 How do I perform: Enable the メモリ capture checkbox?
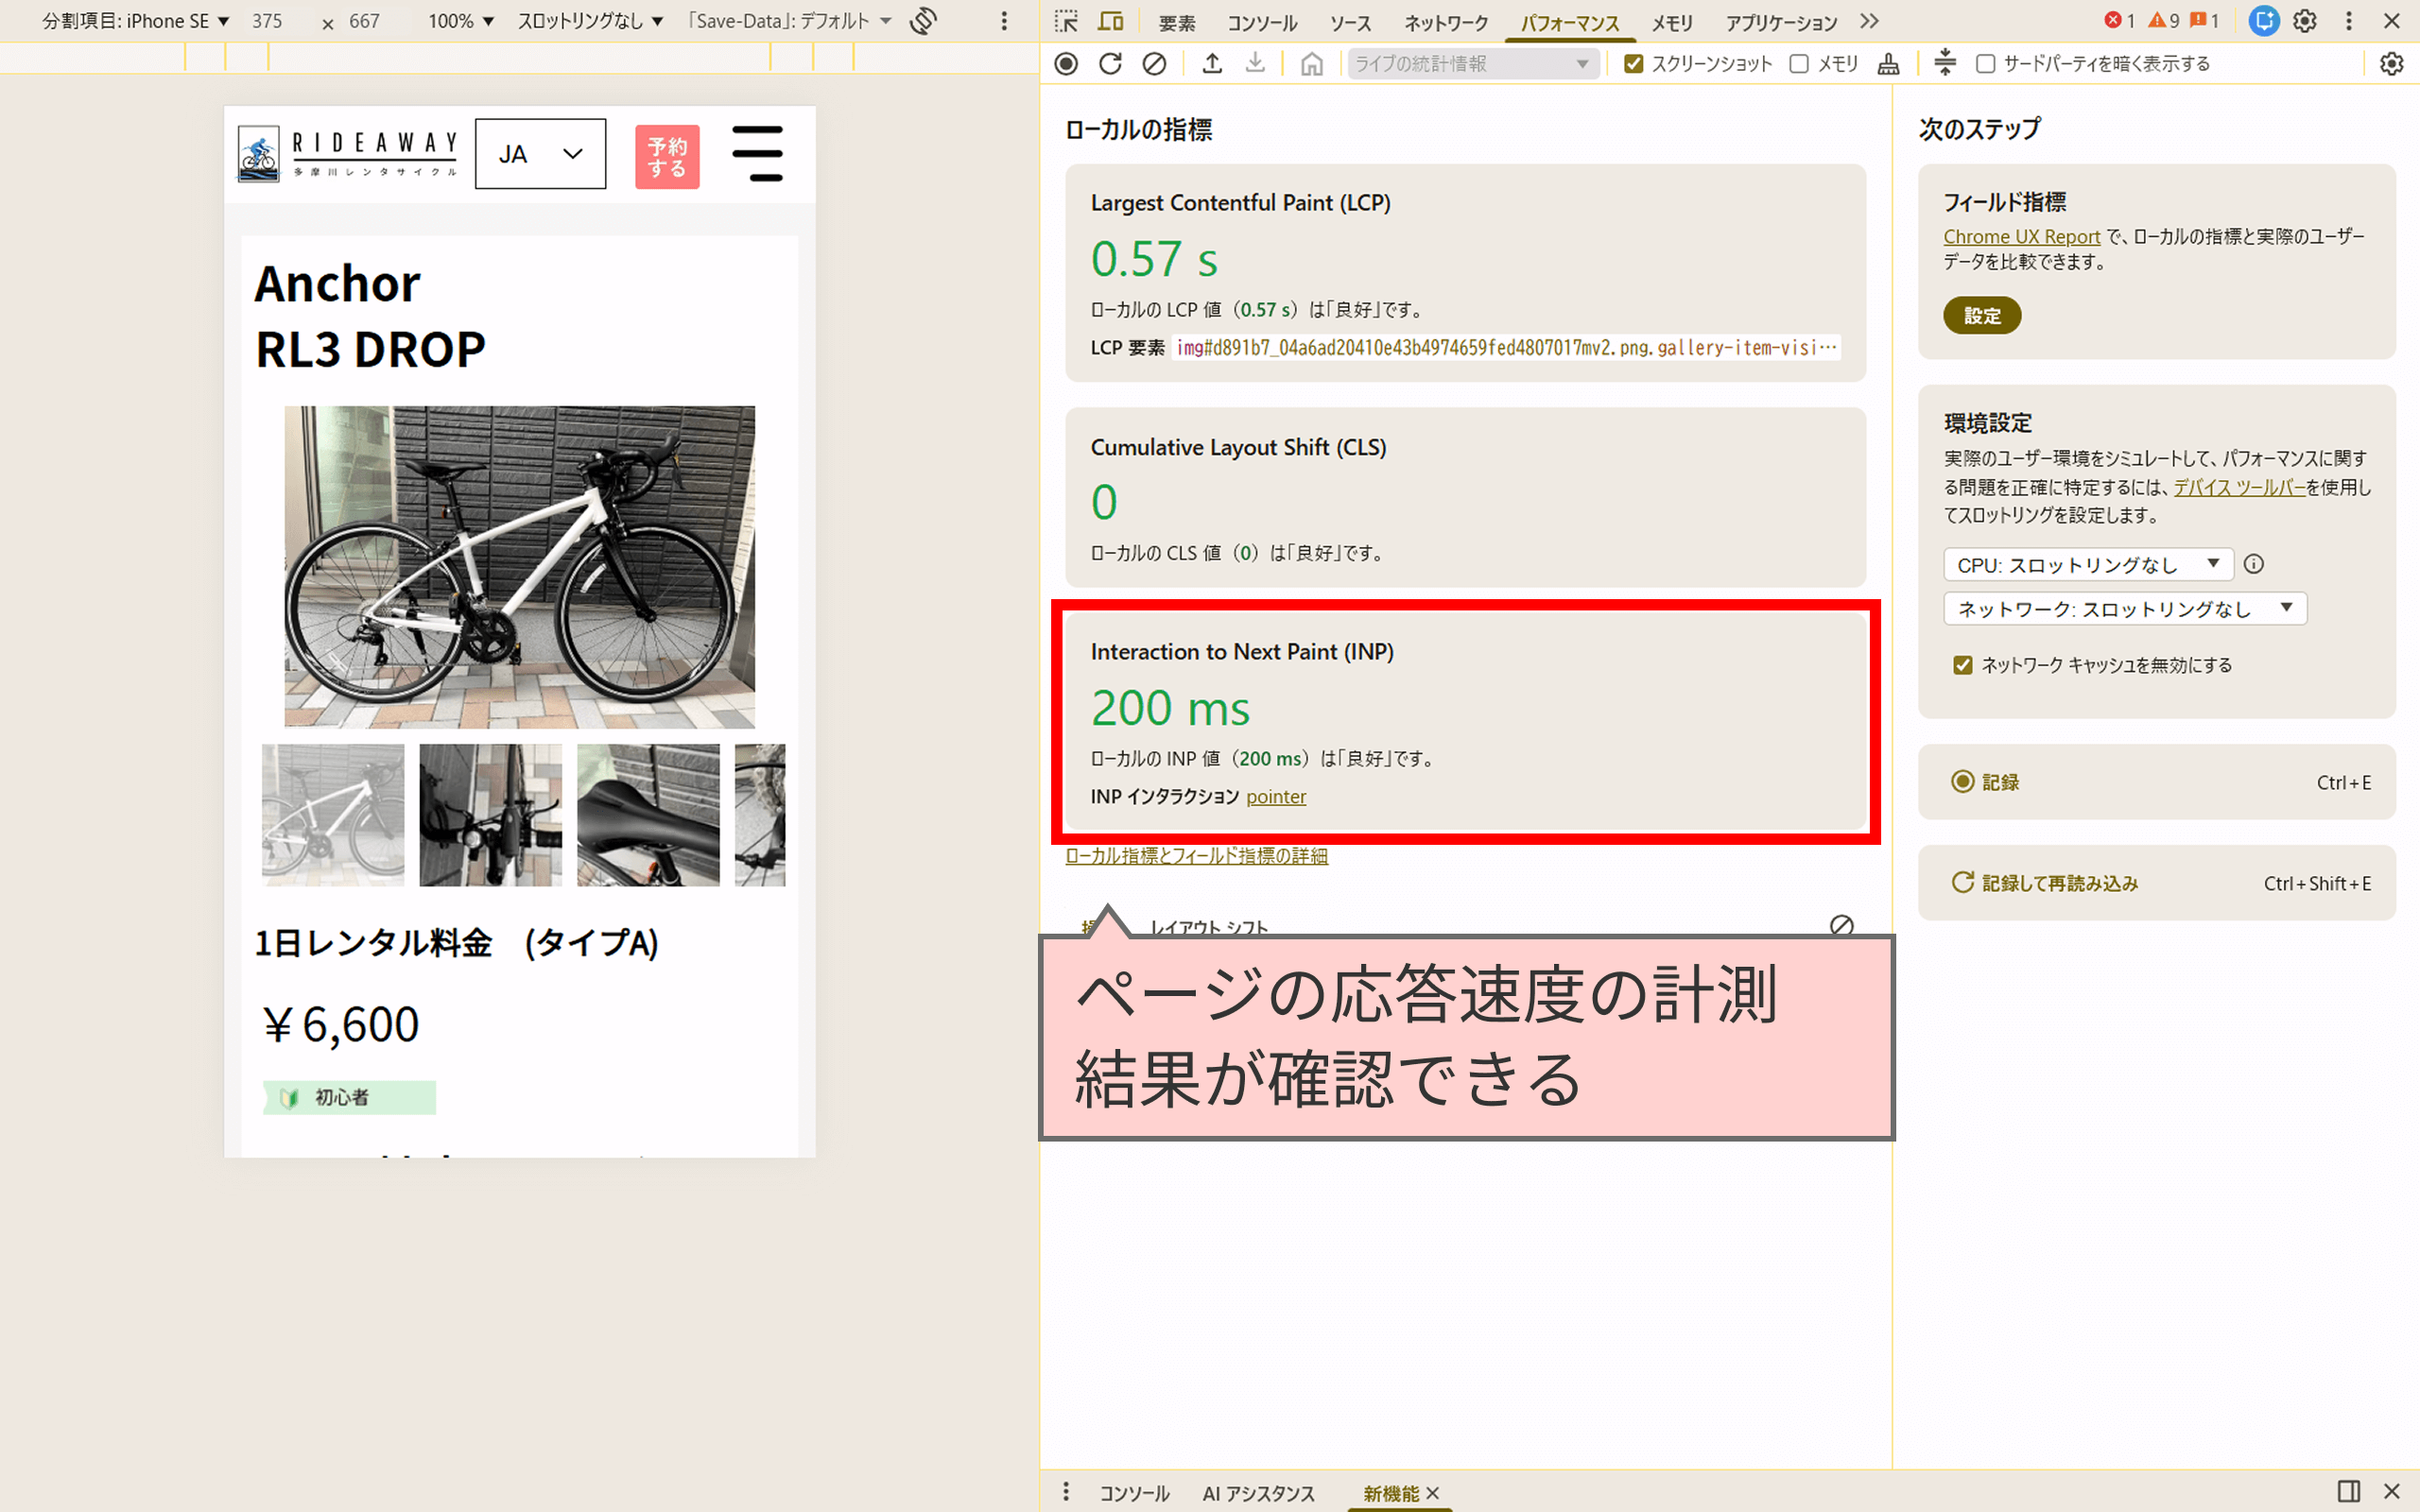coord(1799,63)
